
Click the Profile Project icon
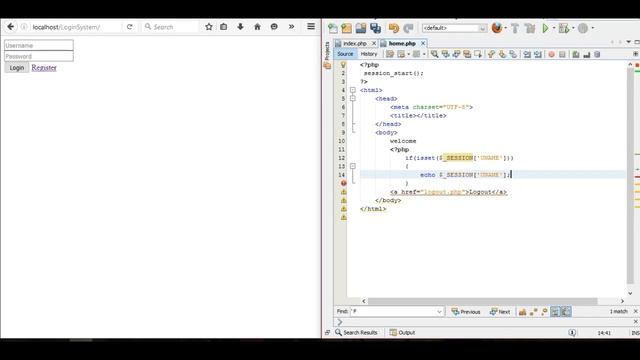pos(583,28)
